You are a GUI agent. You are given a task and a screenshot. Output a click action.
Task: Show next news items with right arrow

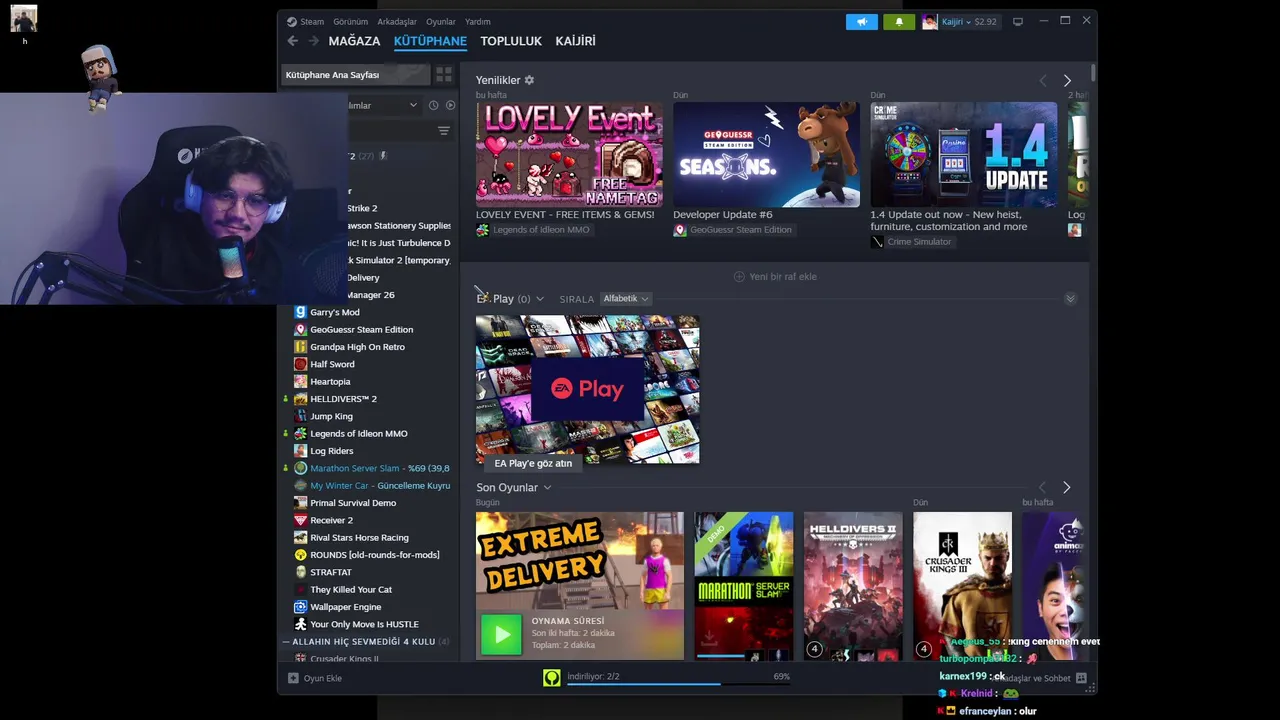1067,80
